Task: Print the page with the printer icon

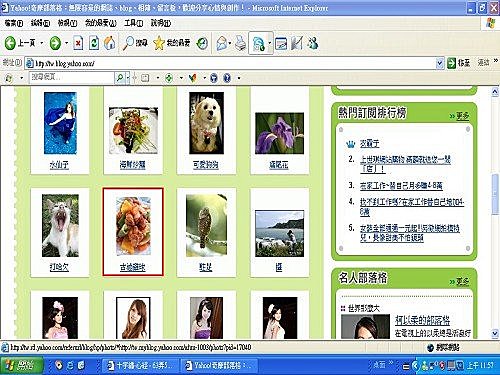Action: [240, 43]
